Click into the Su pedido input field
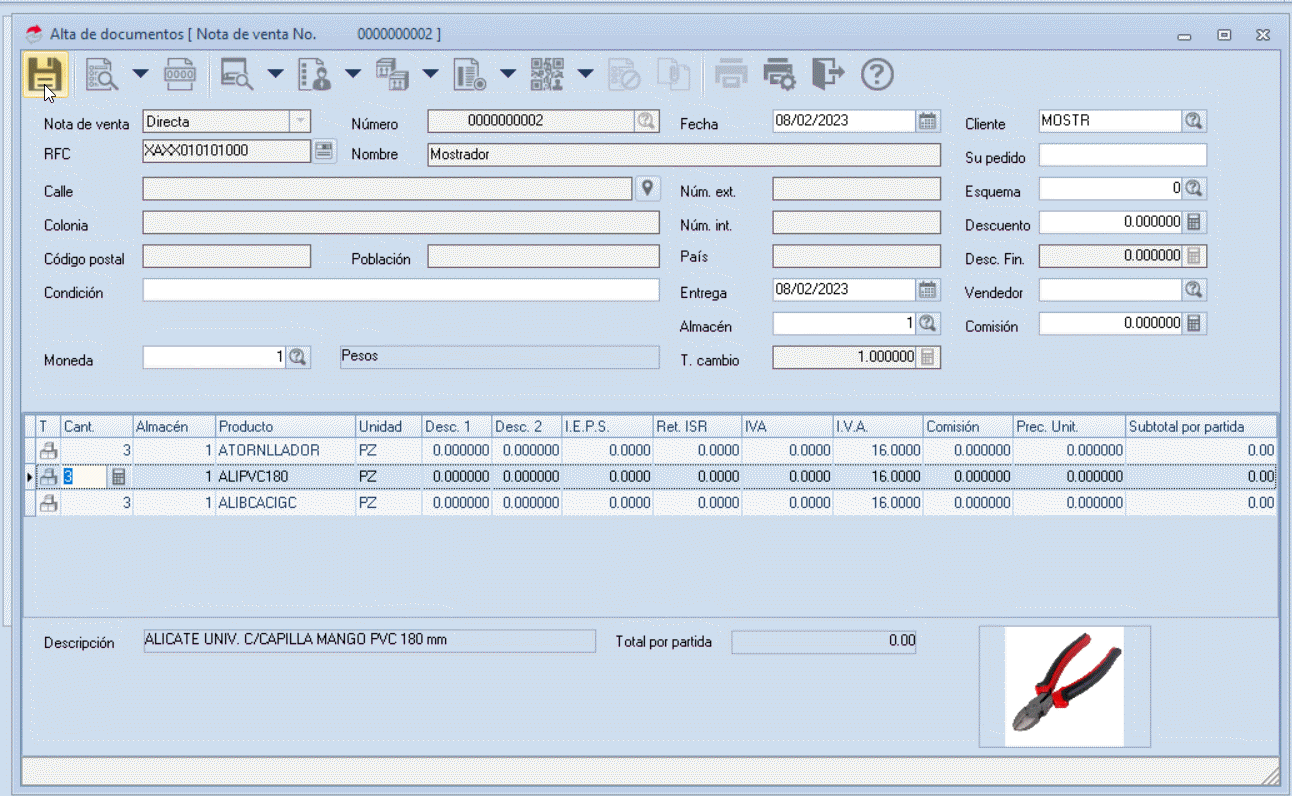 tap(1123, 156)
